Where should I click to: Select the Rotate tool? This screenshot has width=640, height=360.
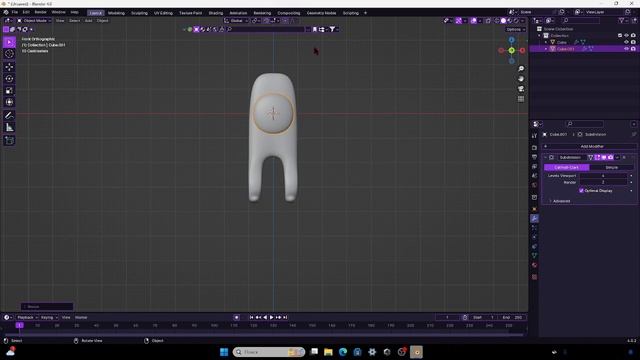9,79
